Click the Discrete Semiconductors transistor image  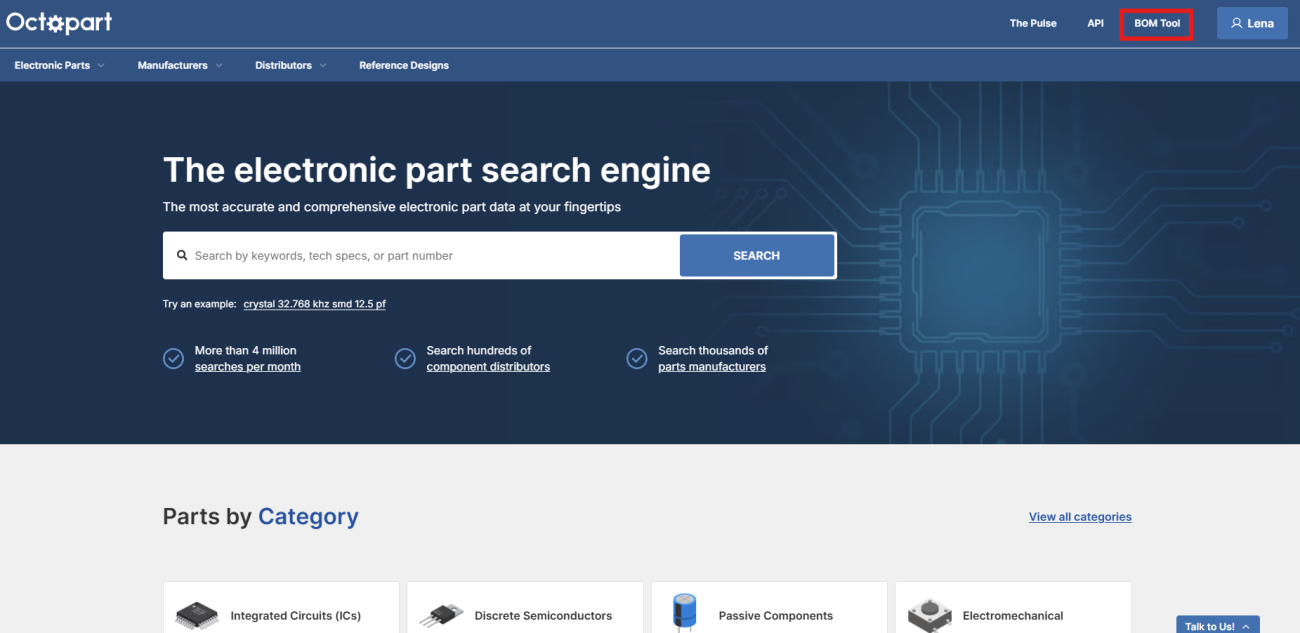coord(441,615)
